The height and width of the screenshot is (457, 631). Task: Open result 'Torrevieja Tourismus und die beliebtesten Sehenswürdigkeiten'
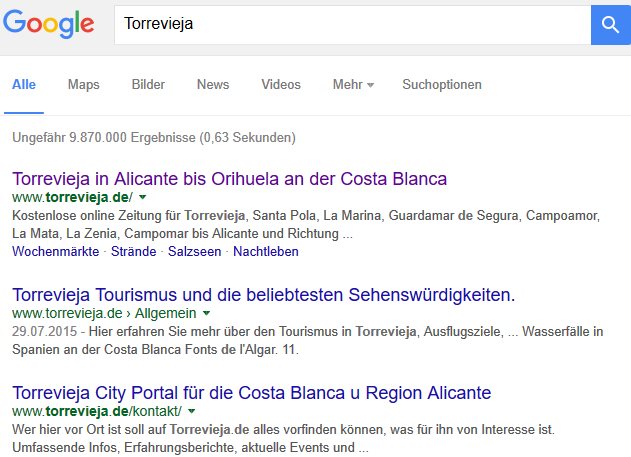[264, 295]
